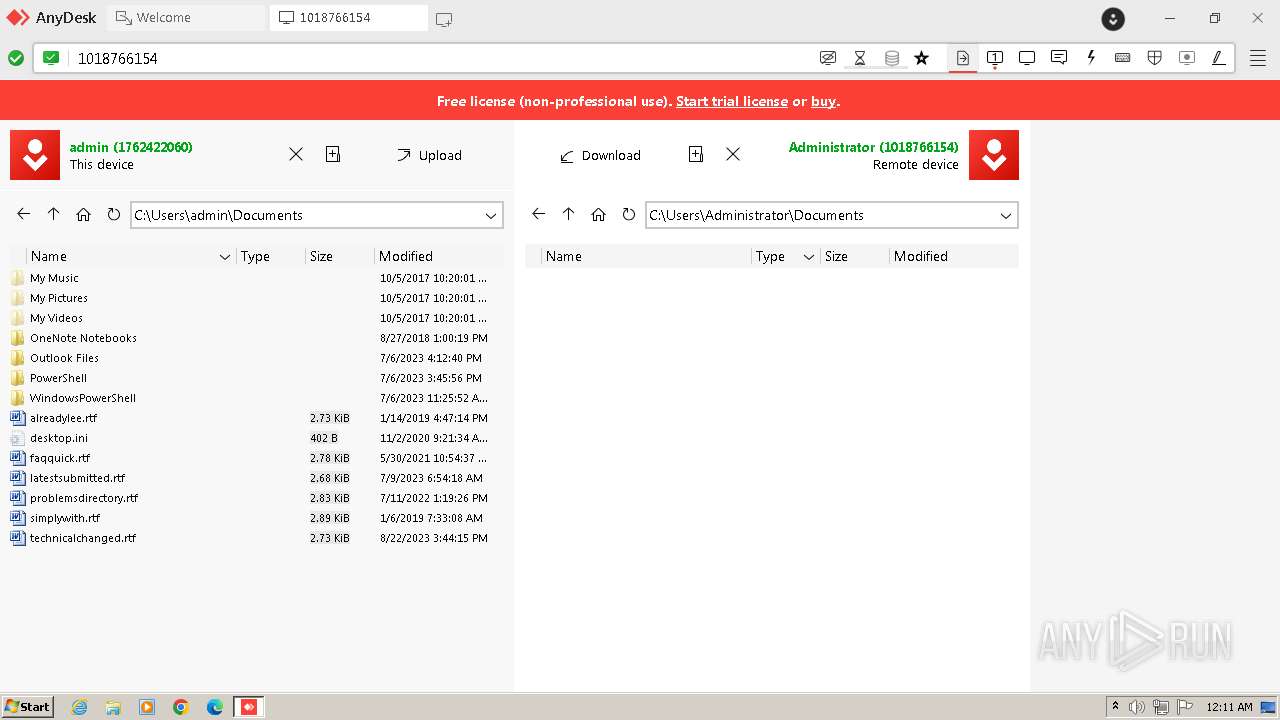The height and width of the screenshot is (720, 1280).
Task: Expand local path dropdown C:\Users\admin\Documents
Action: [491, 215]
